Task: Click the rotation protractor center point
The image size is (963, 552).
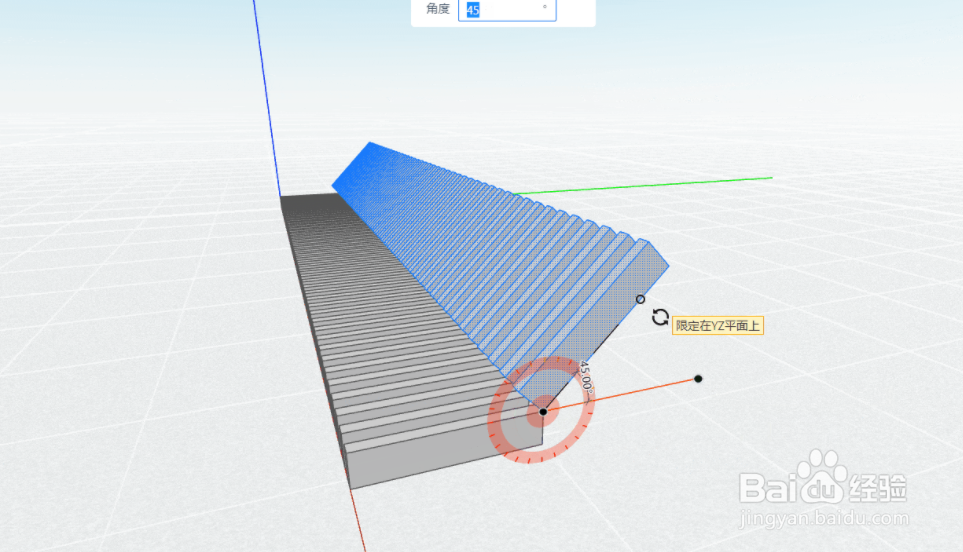Action: 543,411
